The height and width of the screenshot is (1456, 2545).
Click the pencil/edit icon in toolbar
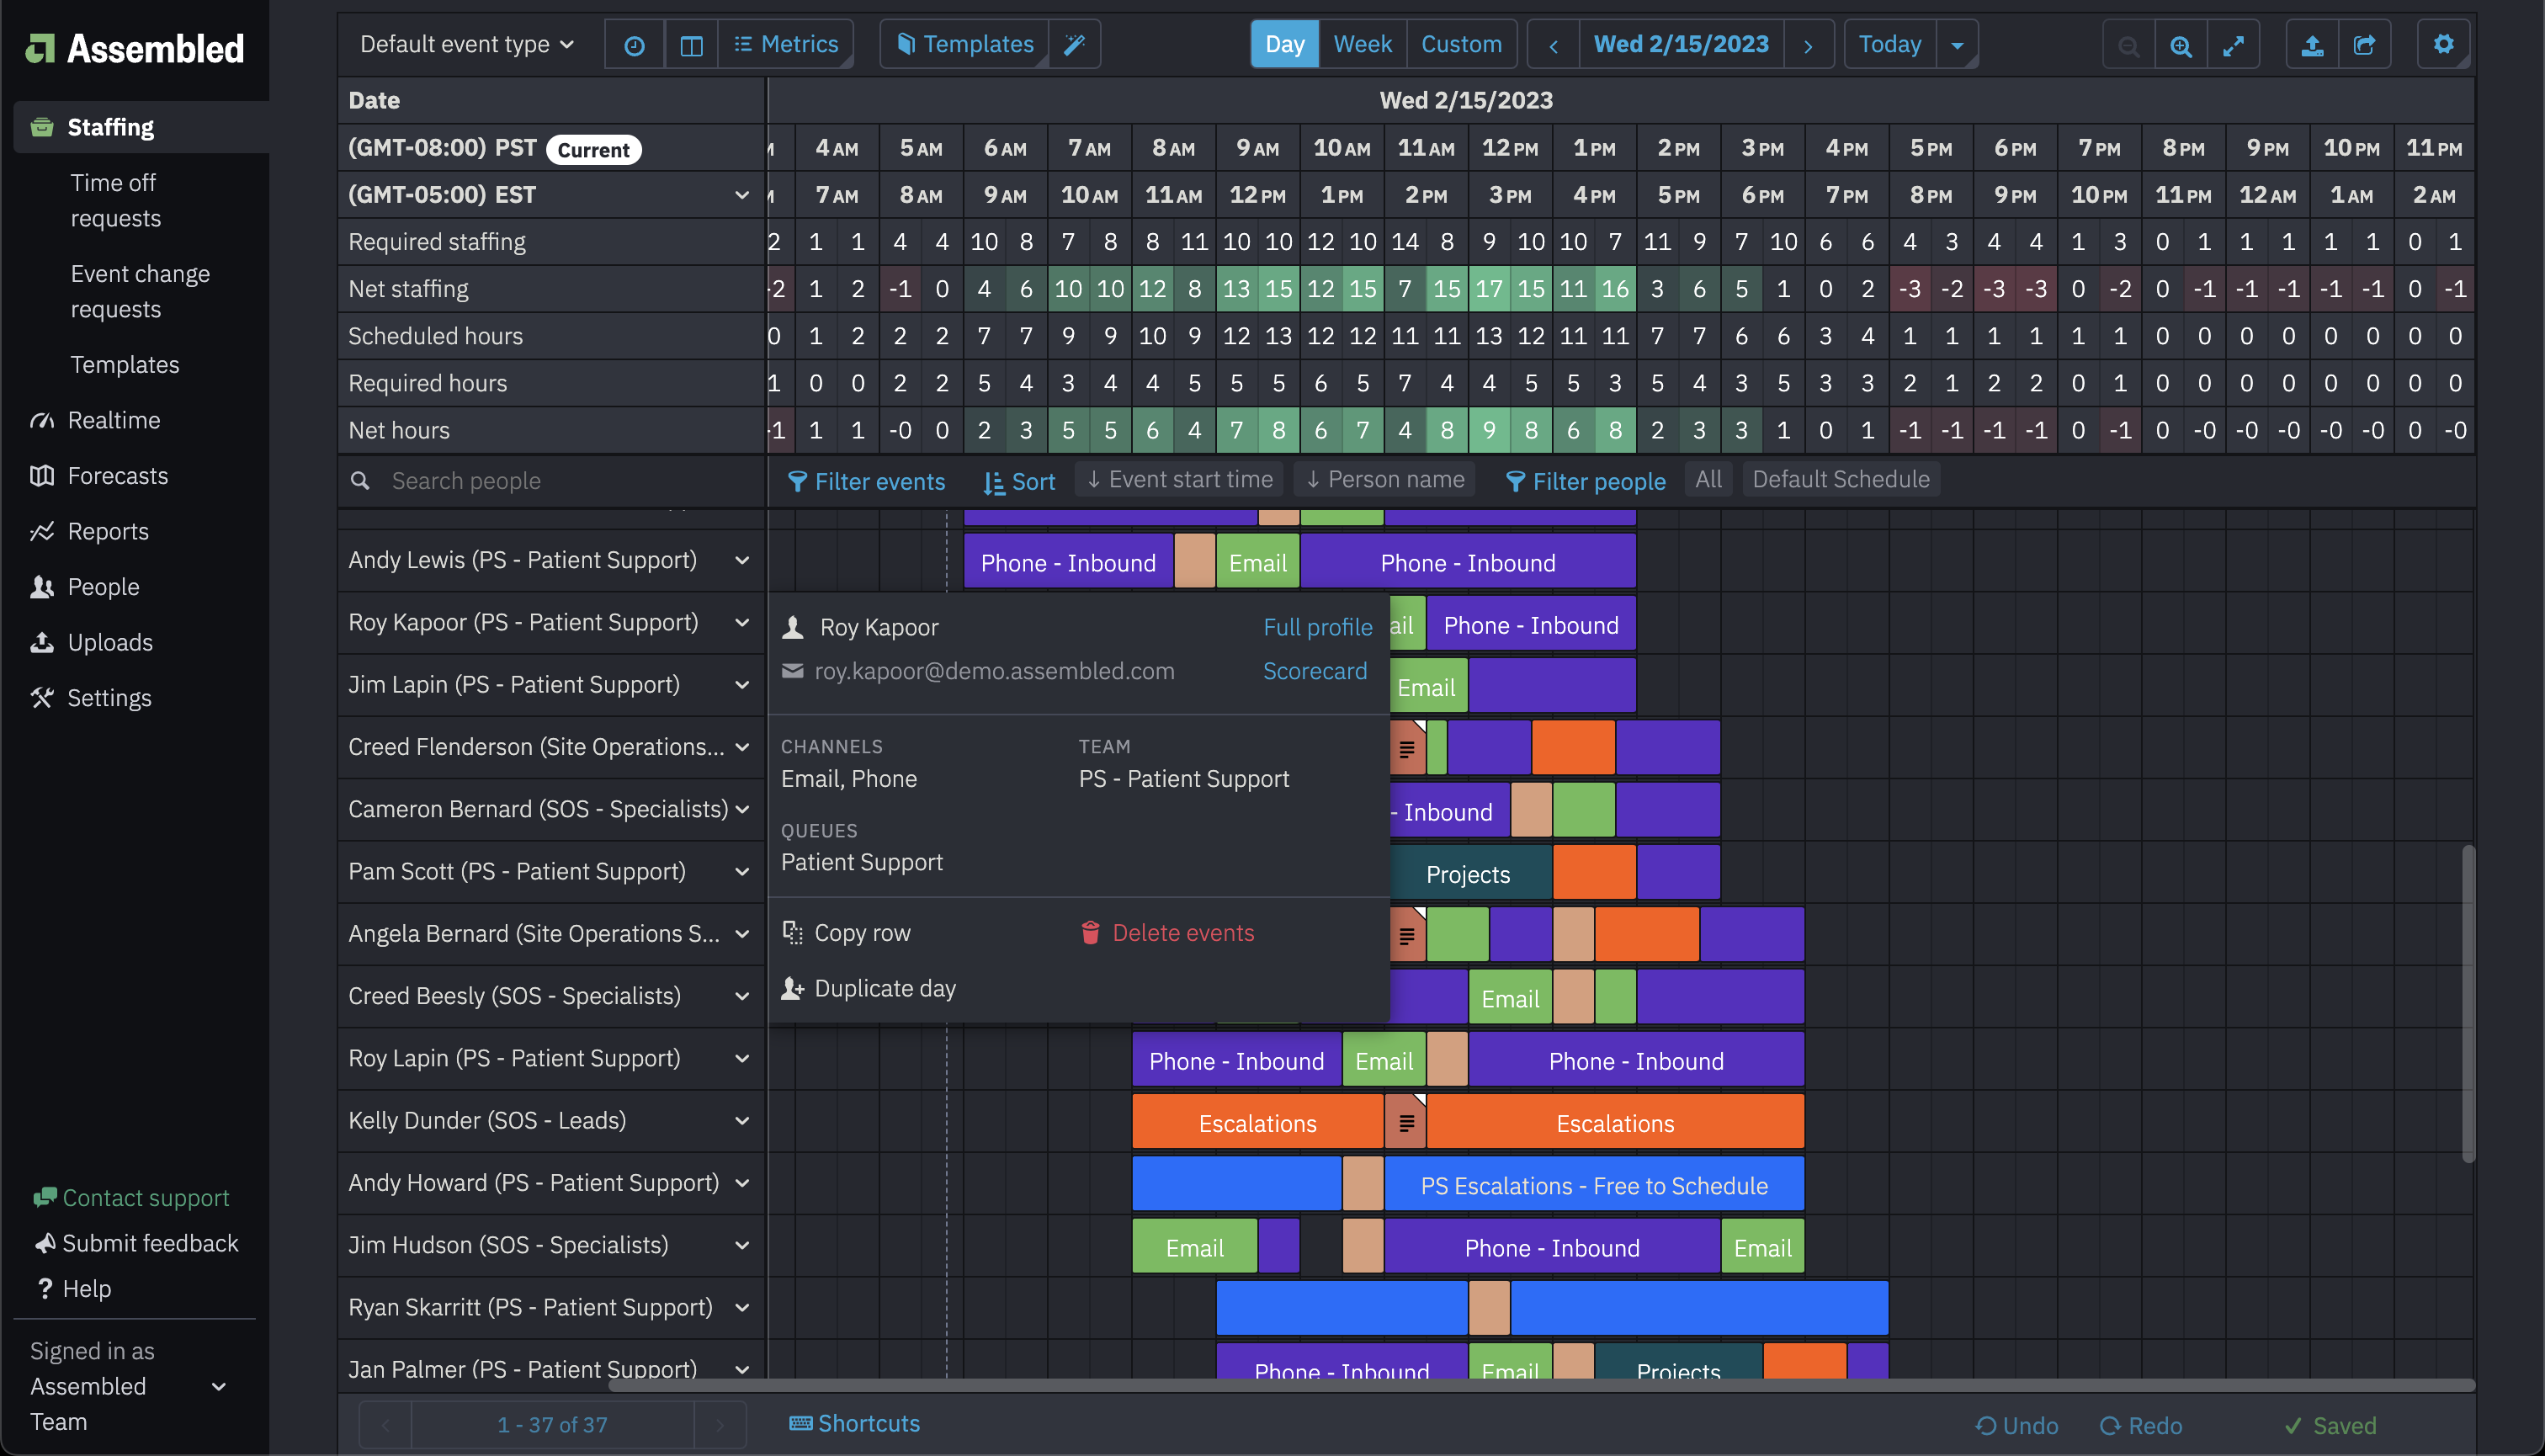[x=1075, y=44]
